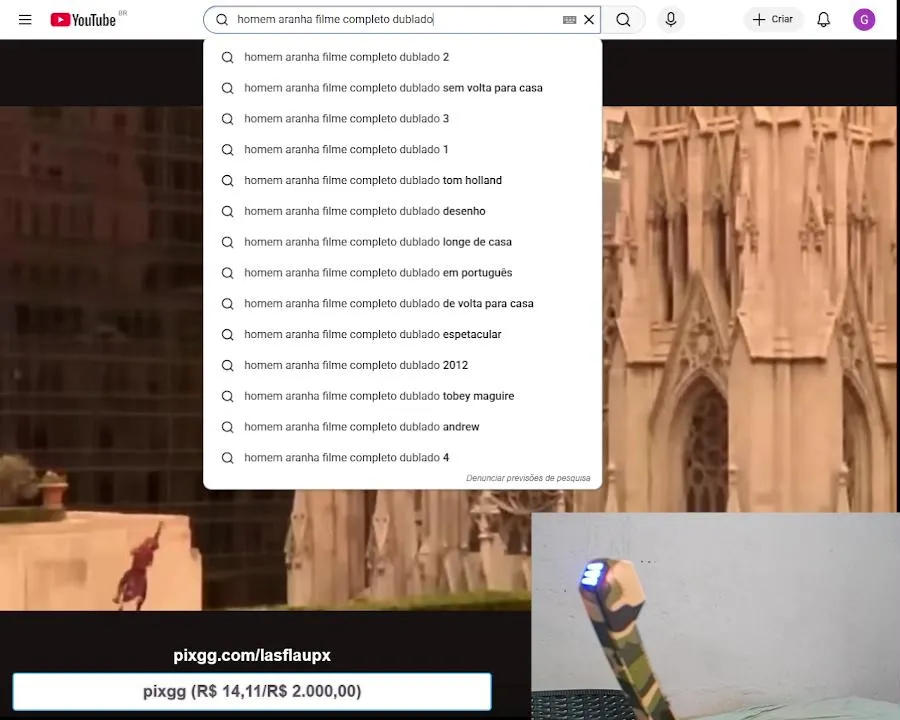Screen dimensions: 900x720
Task: Click search icon beside 'tobey maguire' suggestion
Action: click(x=228, y=396)
